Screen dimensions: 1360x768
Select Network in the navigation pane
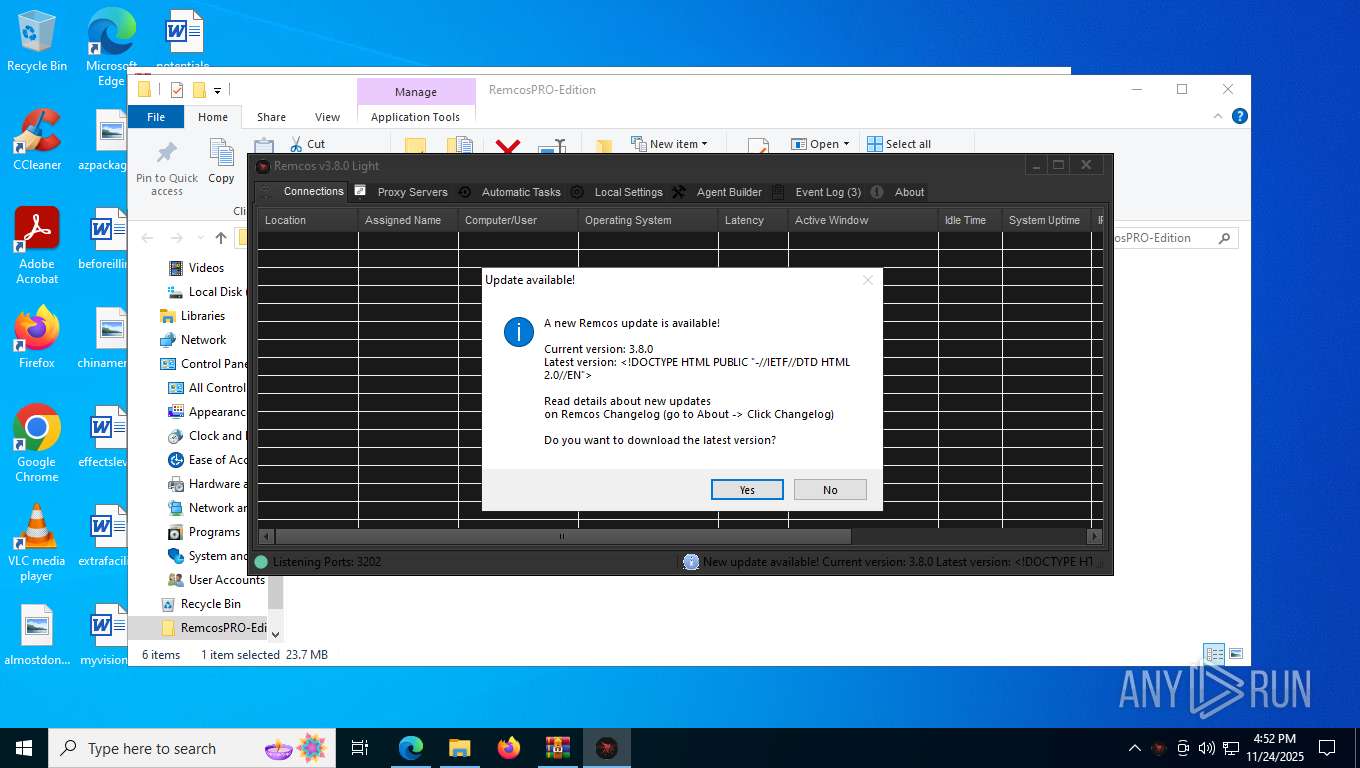203,340
